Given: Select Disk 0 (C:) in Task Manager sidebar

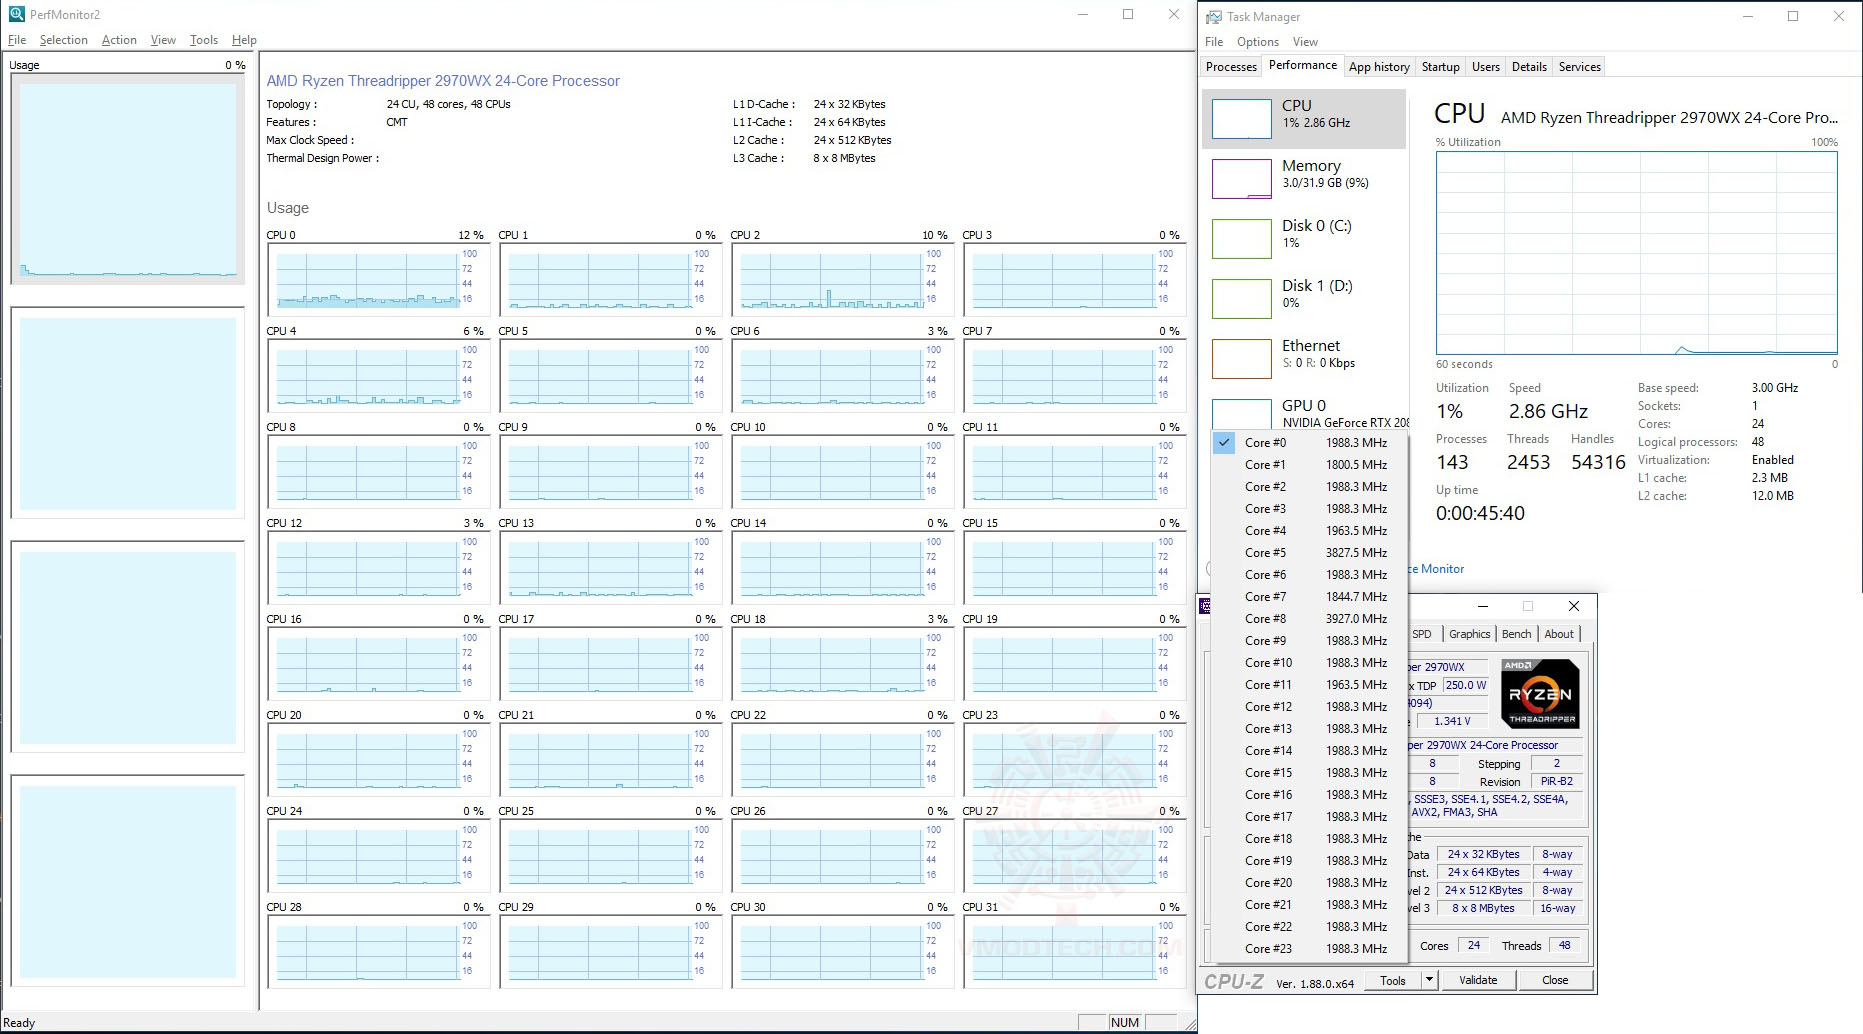Looking at the screenshot, I should (x=1304, y=238).
